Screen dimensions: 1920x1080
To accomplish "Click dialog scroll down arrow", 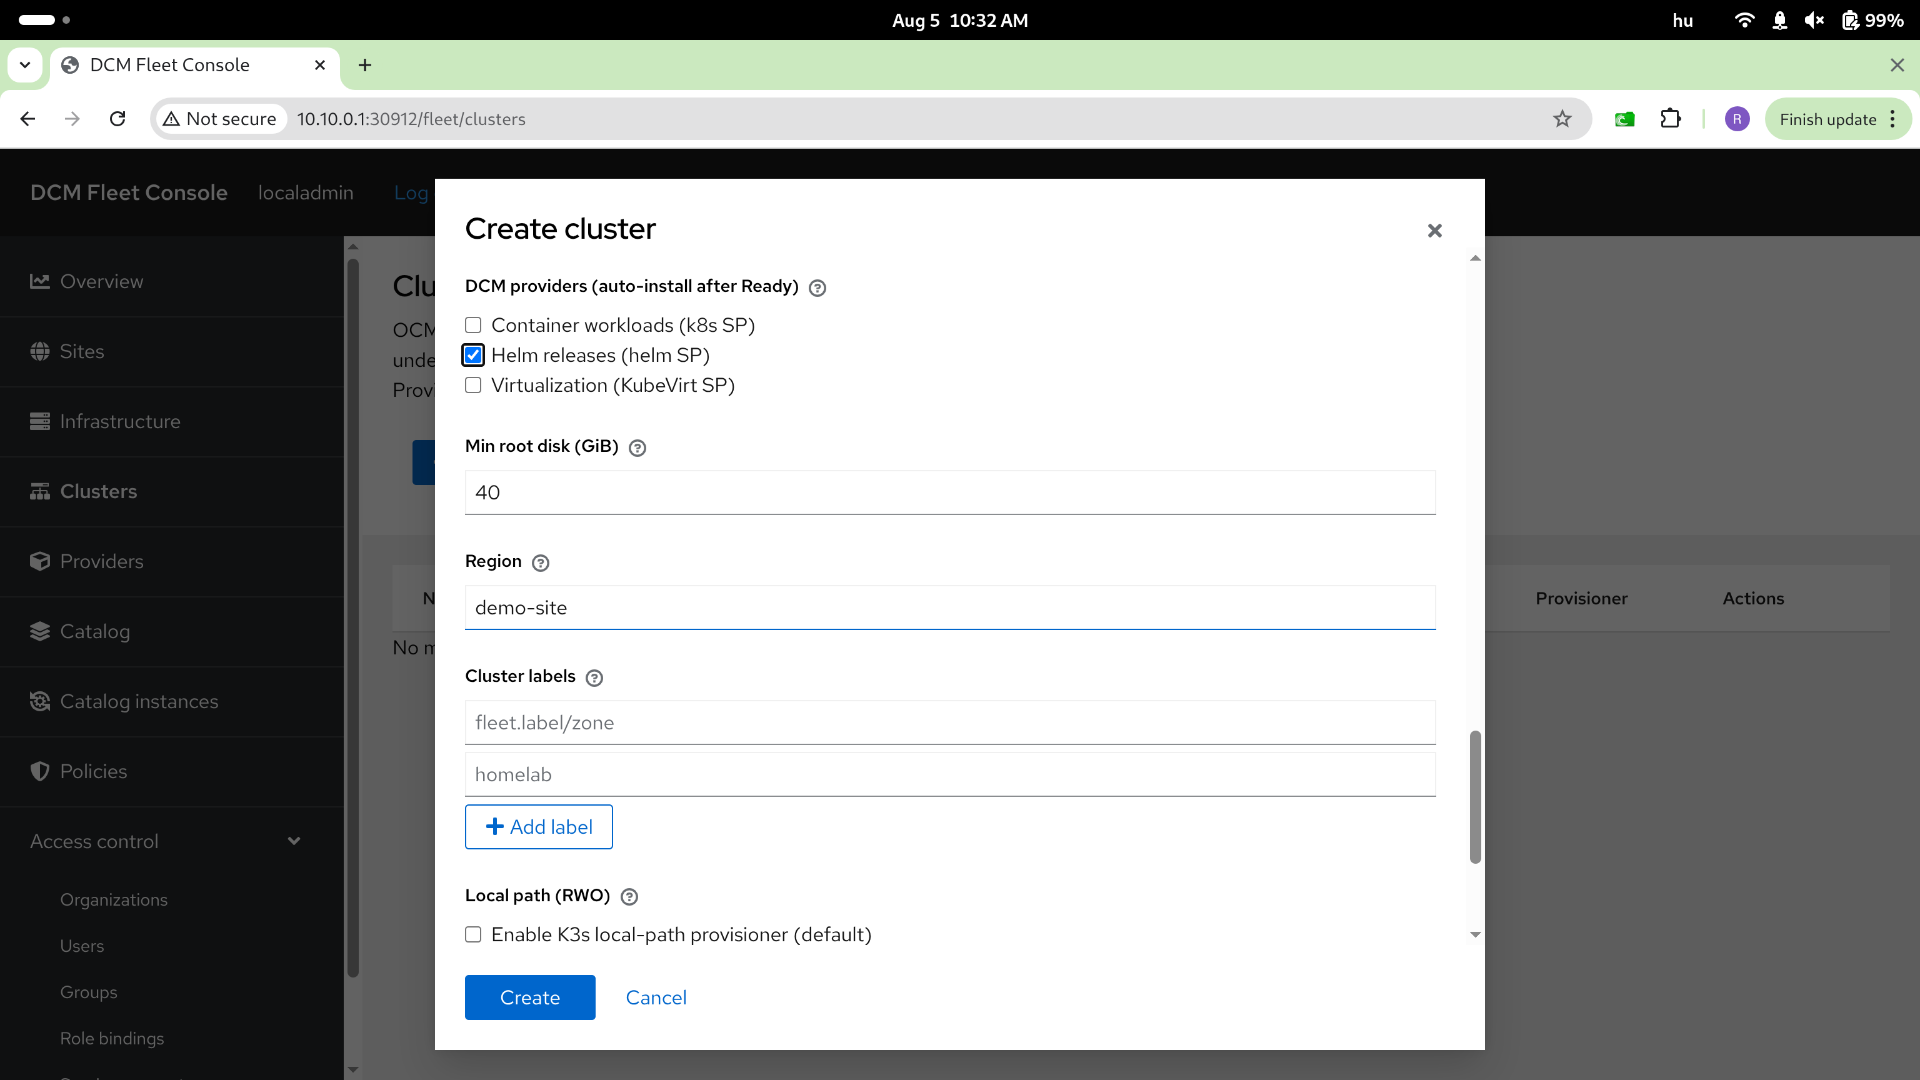I will pyautogui.click(x=1475, y=935).
